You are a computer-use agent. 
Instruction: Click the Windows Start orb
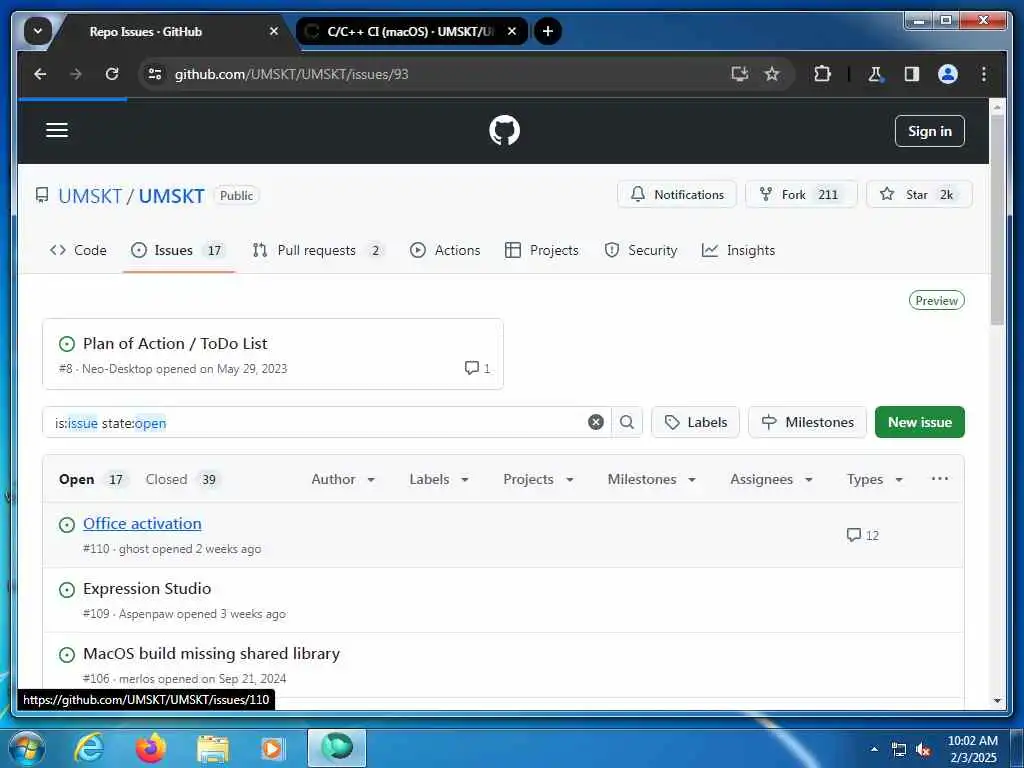[27, 748]
